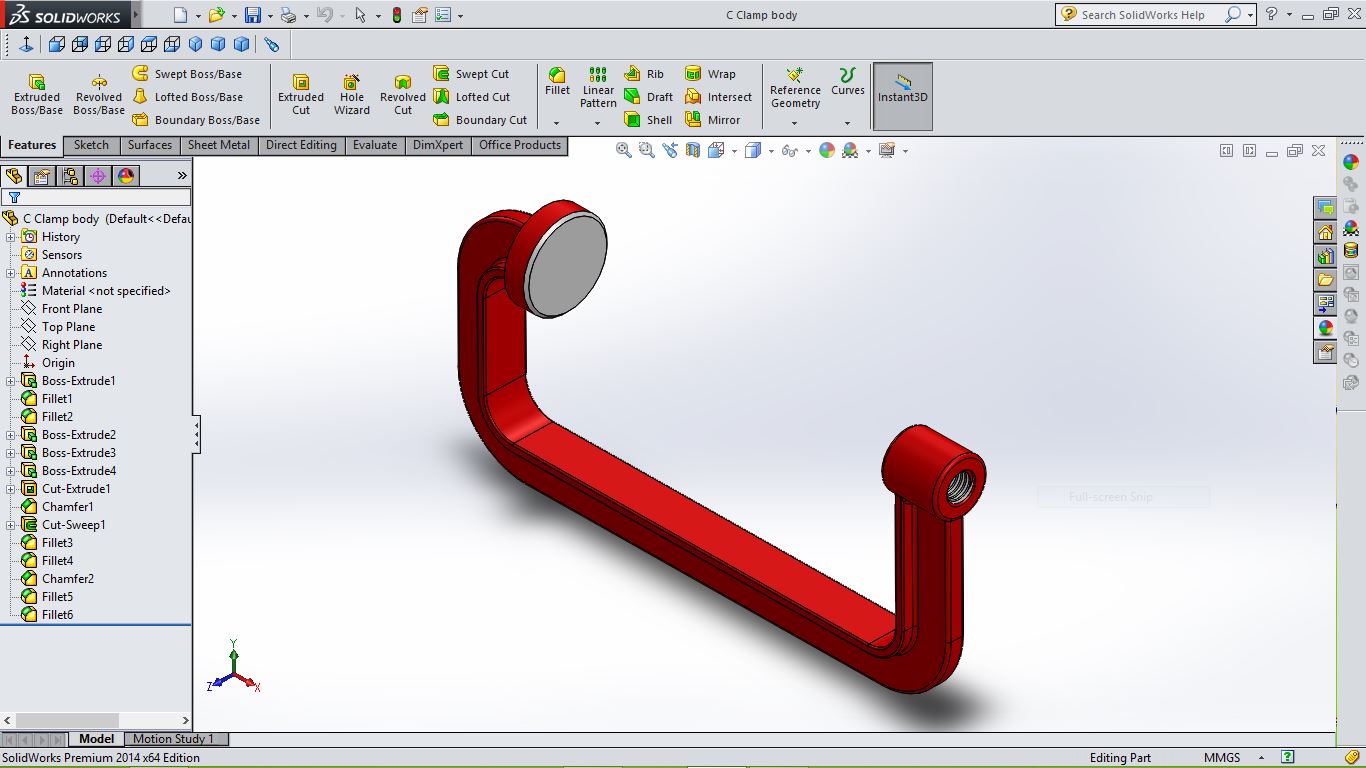Click the Mirror tool
Image resolution: width=1366 pixels, height=768 pixels.
pos(712,120)
